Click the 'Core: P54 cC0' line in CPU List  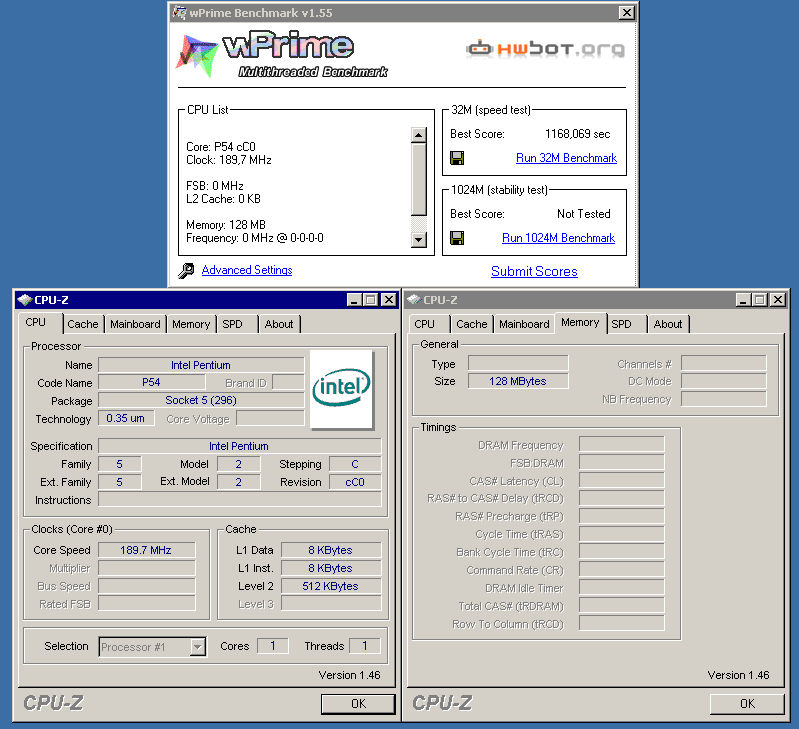tap(221, 147)
